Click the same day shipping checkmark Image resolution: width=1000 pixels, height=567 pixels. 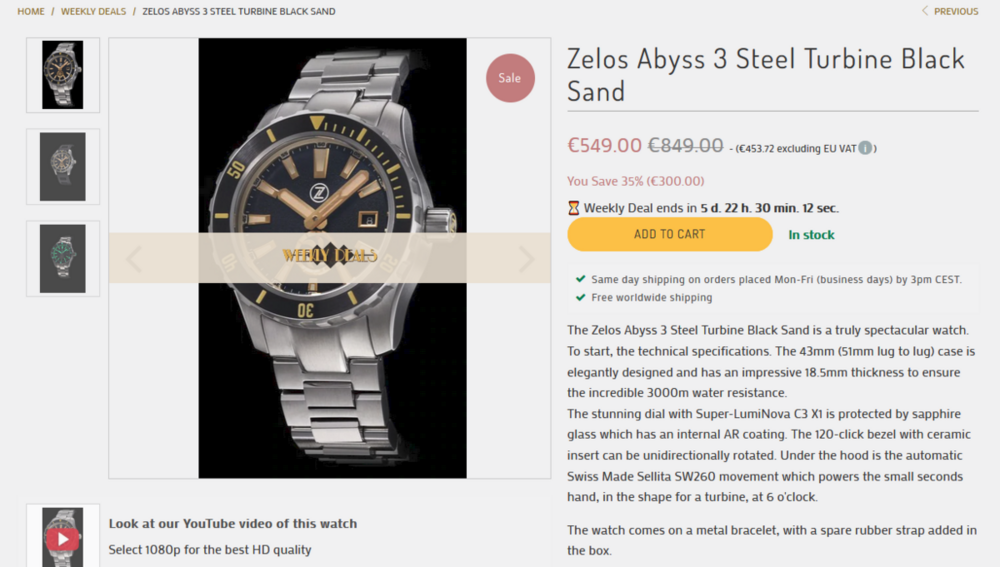[581, 280]
